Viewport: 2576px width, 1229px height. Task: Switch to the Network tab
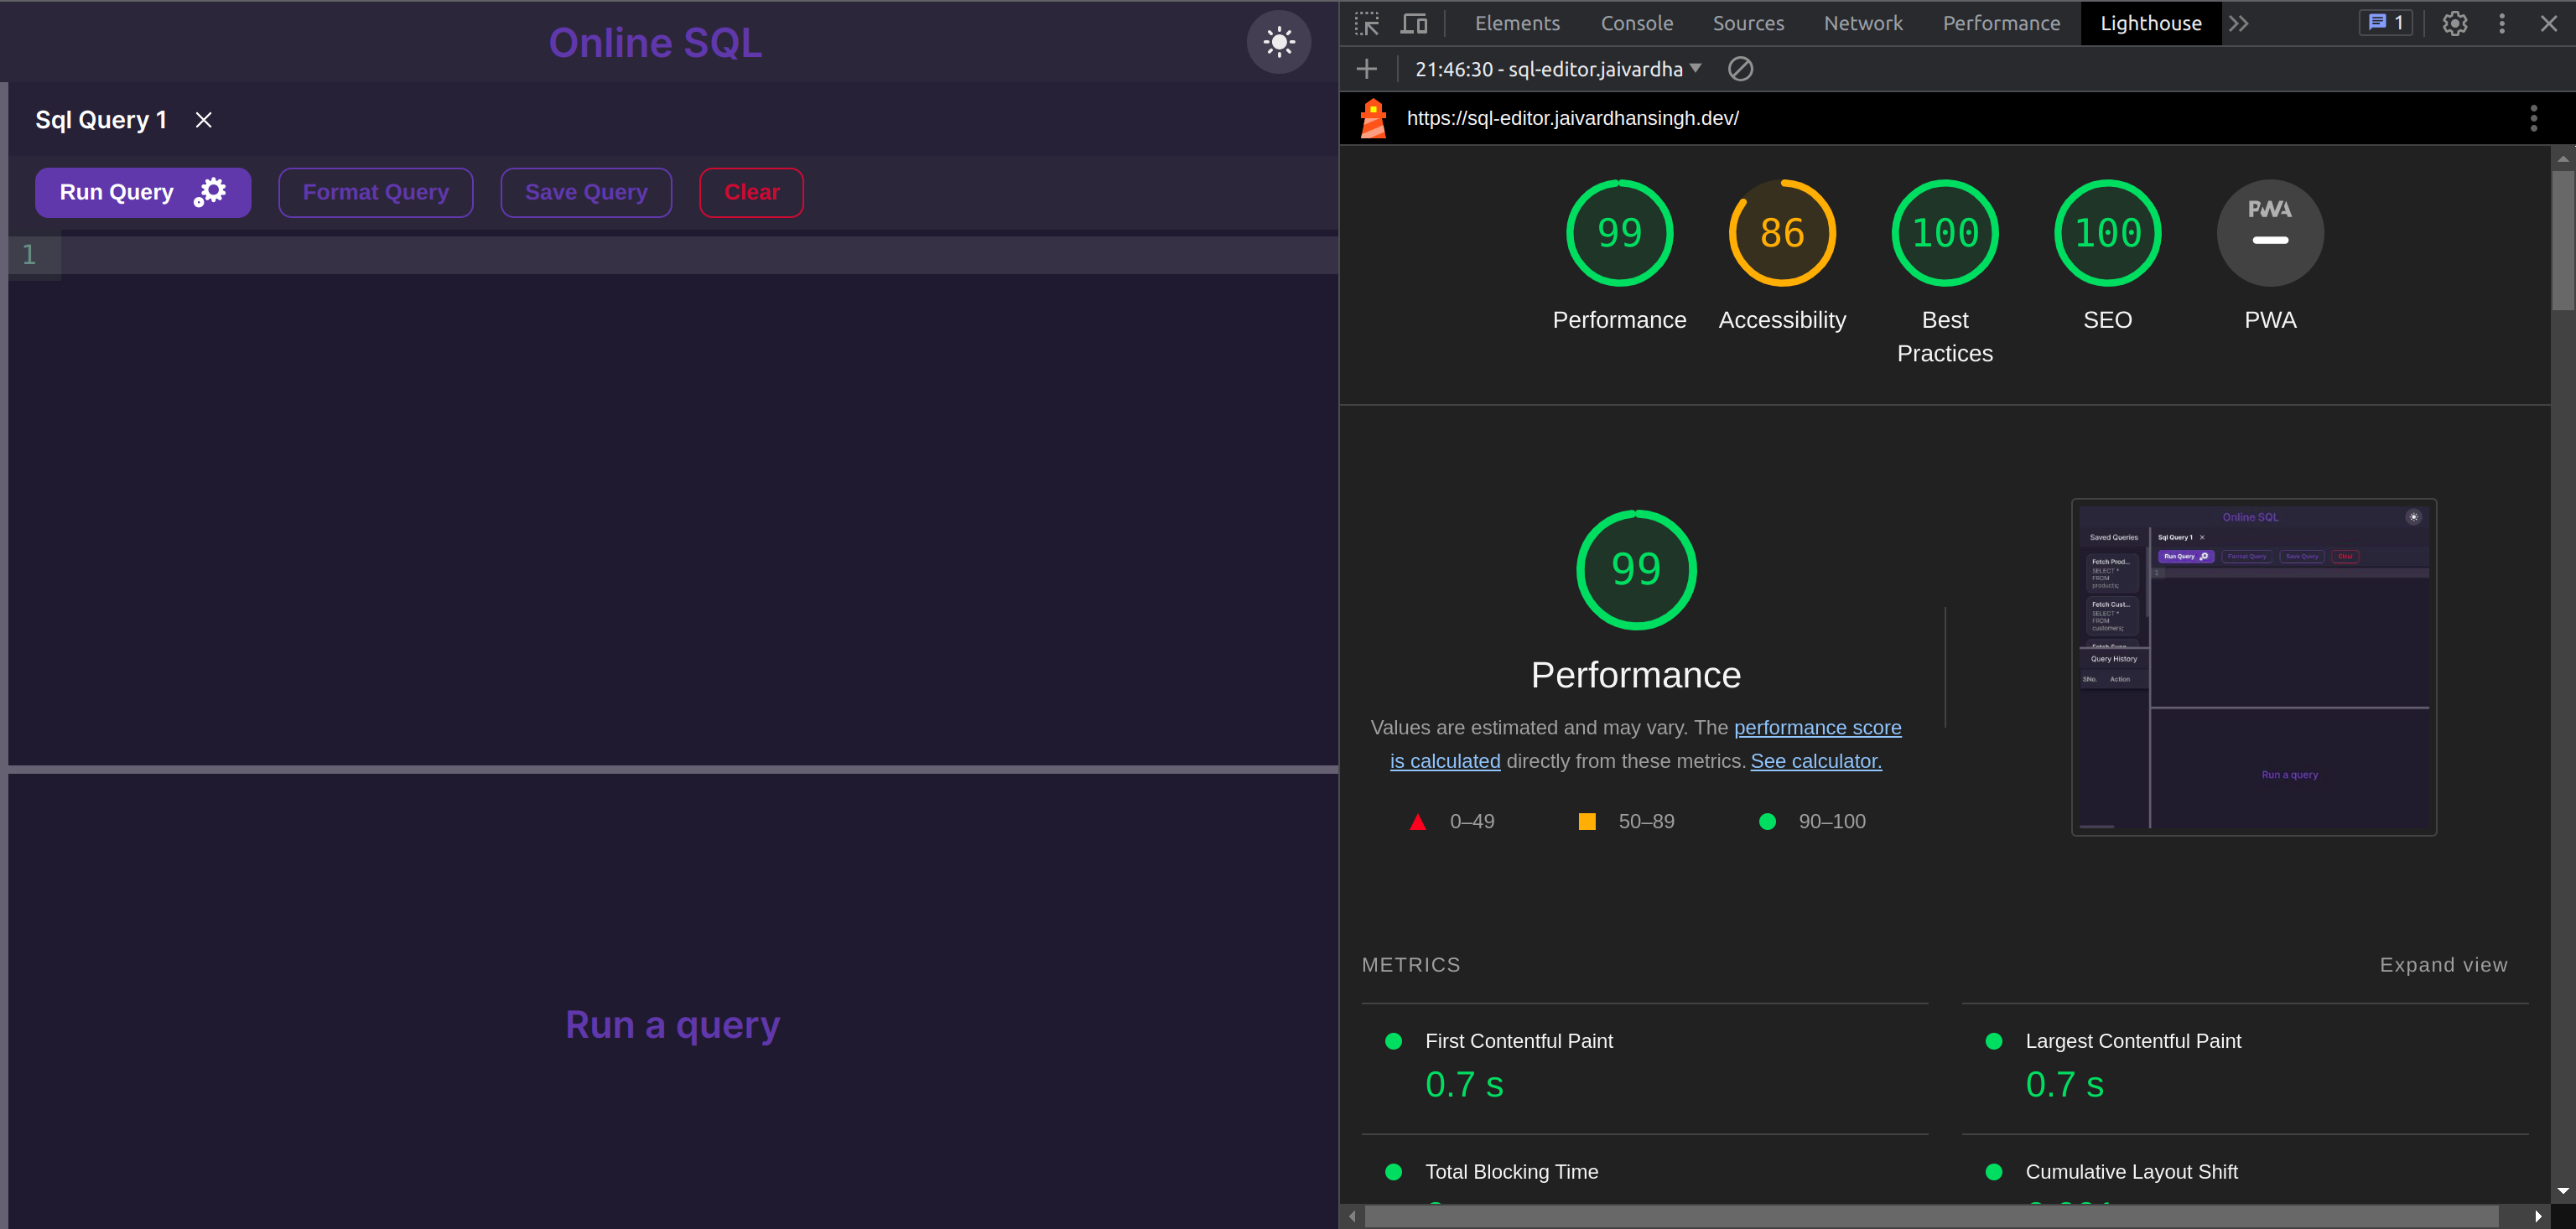1863,23
